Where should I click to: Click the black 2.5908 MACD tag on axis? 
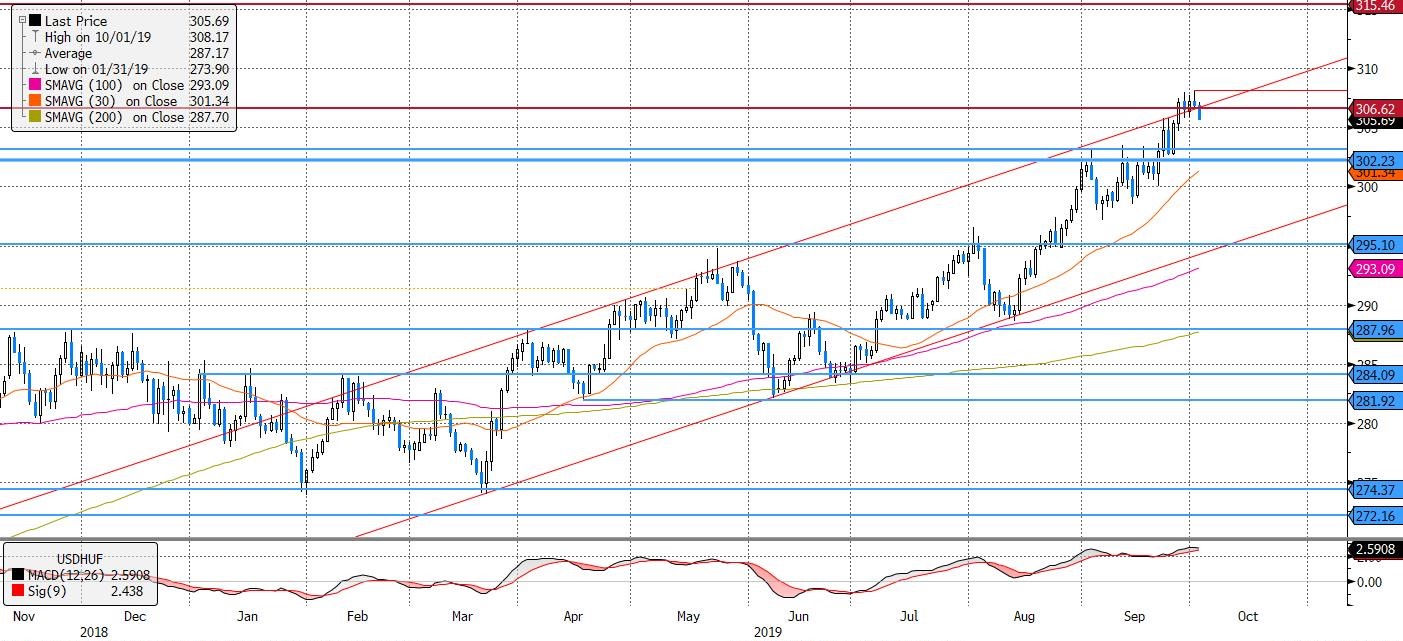pyautogui.click(x=1377, y=549)
